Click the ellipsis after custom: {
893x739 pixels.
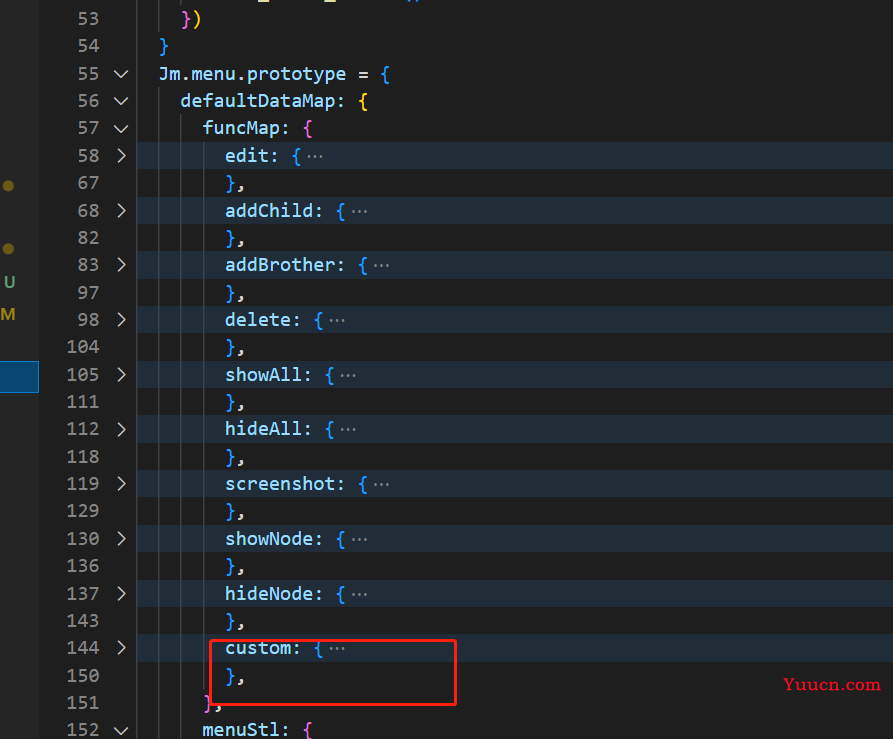[337, 648]
